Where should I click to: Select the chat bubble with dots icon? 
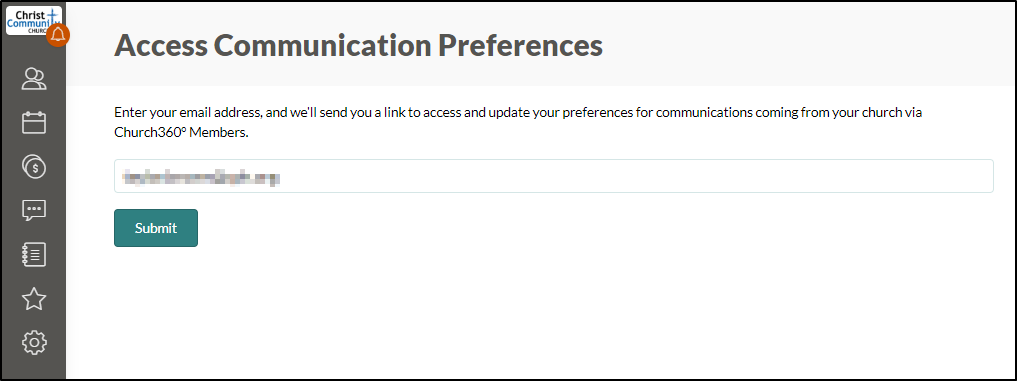[x=34, y=210]
